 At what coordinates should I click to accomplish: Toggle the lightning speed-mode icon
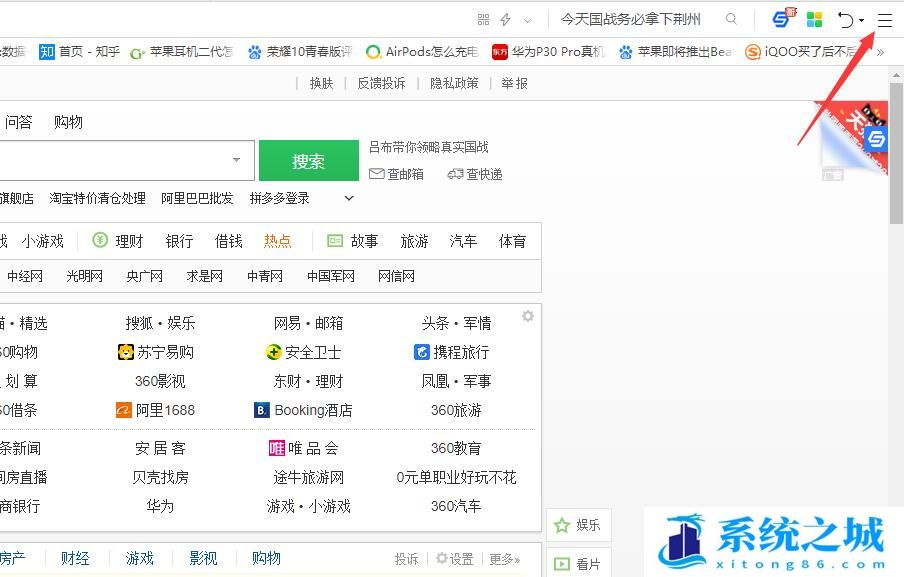(x=506, y=20)
